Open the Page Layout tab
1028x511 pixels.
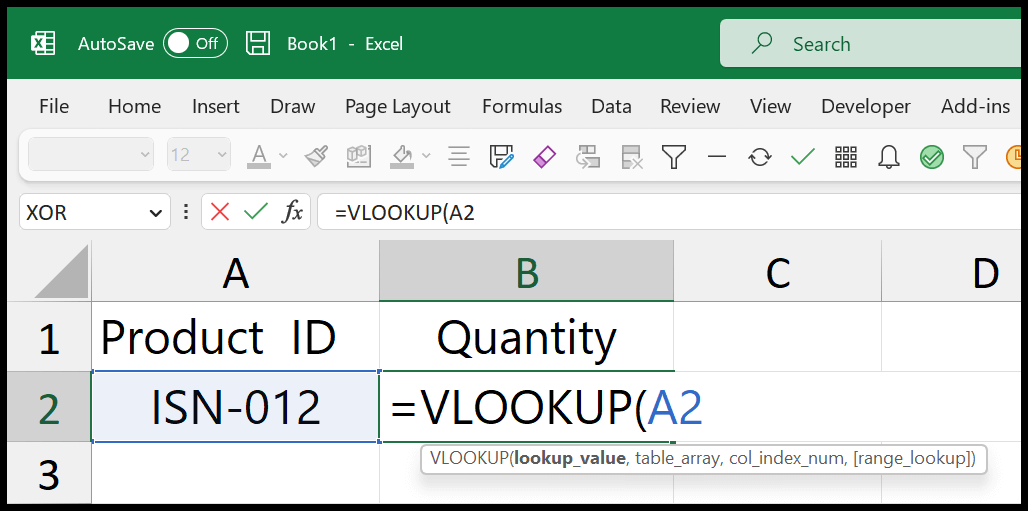pos(398,106)
